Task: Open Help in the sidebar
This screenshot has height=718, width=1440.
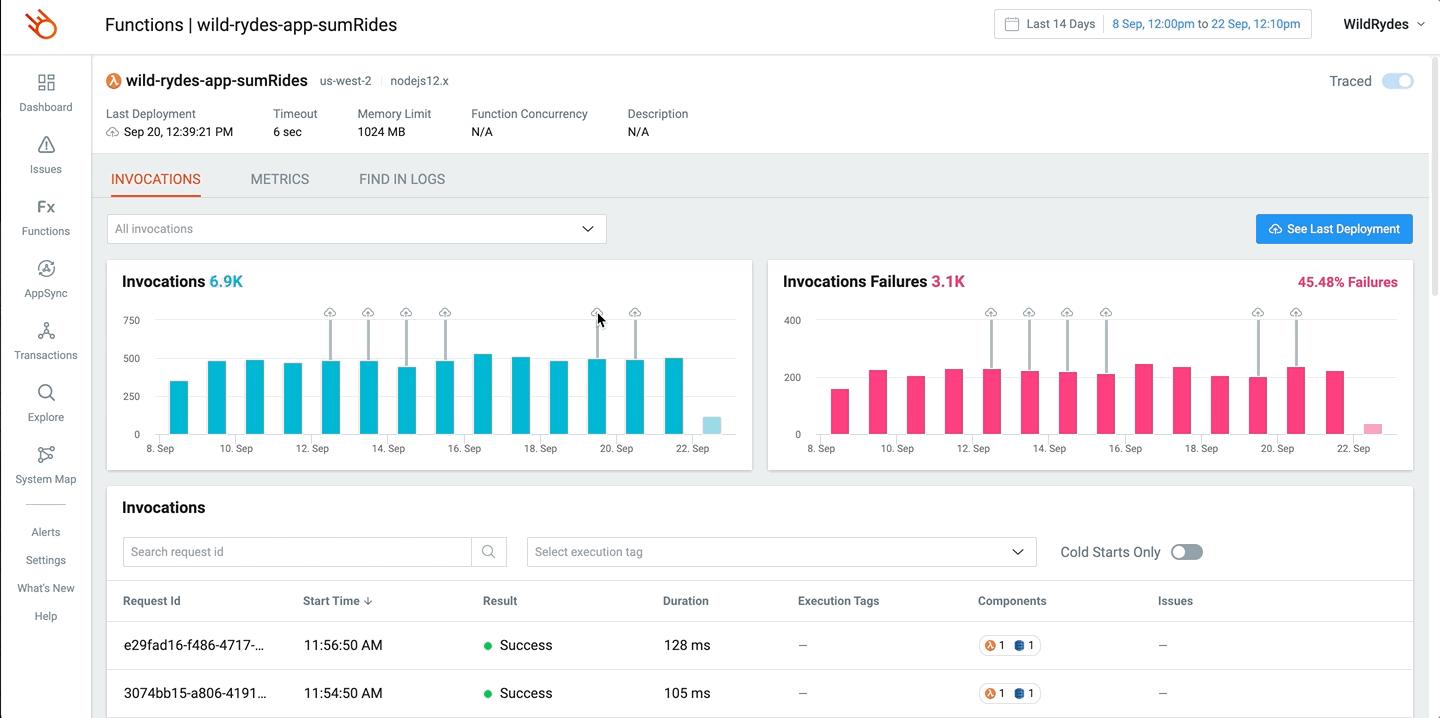Action: 46,616
